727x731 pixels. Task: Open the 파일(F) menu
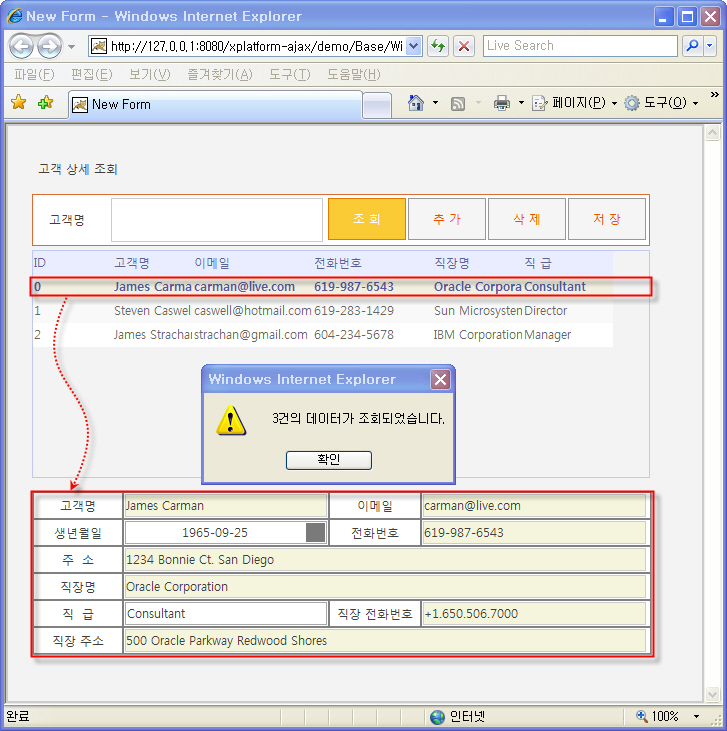coord(34,75)
